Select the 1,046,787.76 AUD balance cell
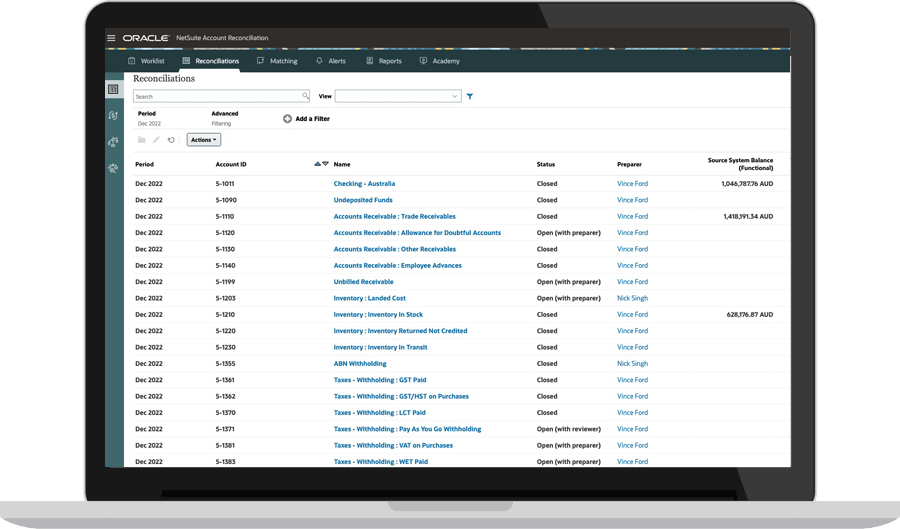The image size is (900, 529). pyautogui.click(x=747, y=184)
